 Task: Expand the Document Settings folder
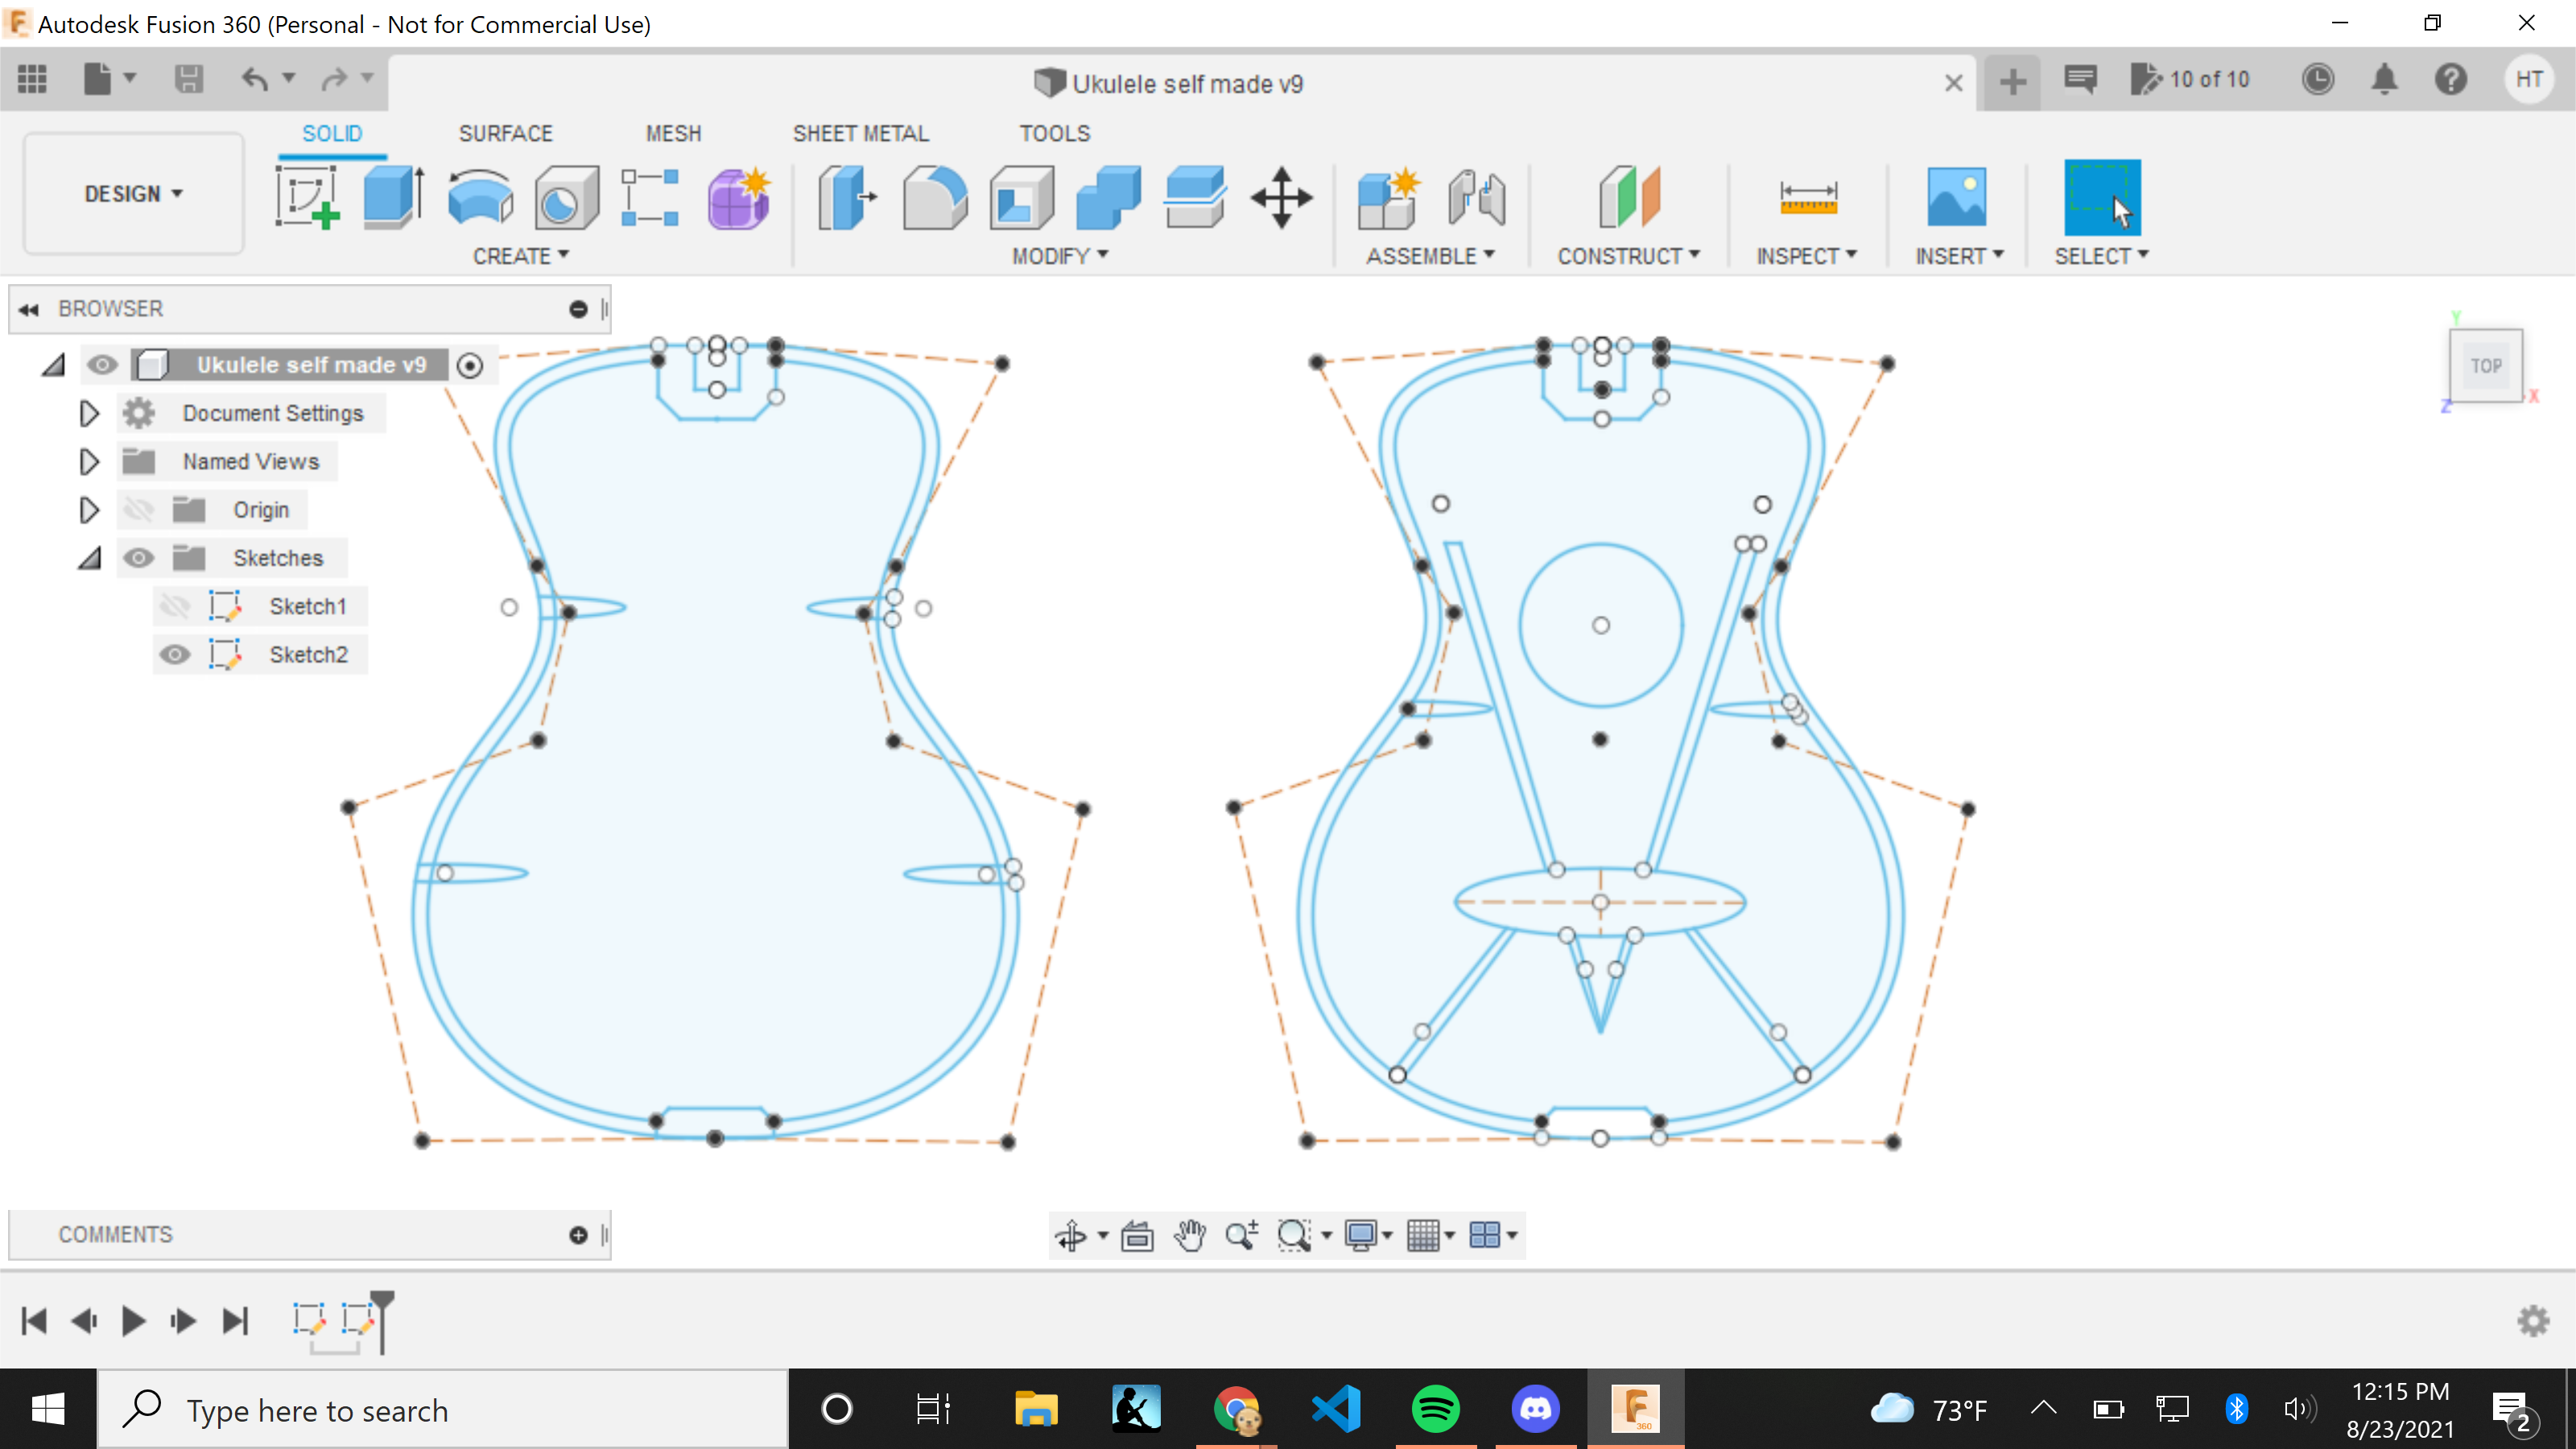(89, 411)
